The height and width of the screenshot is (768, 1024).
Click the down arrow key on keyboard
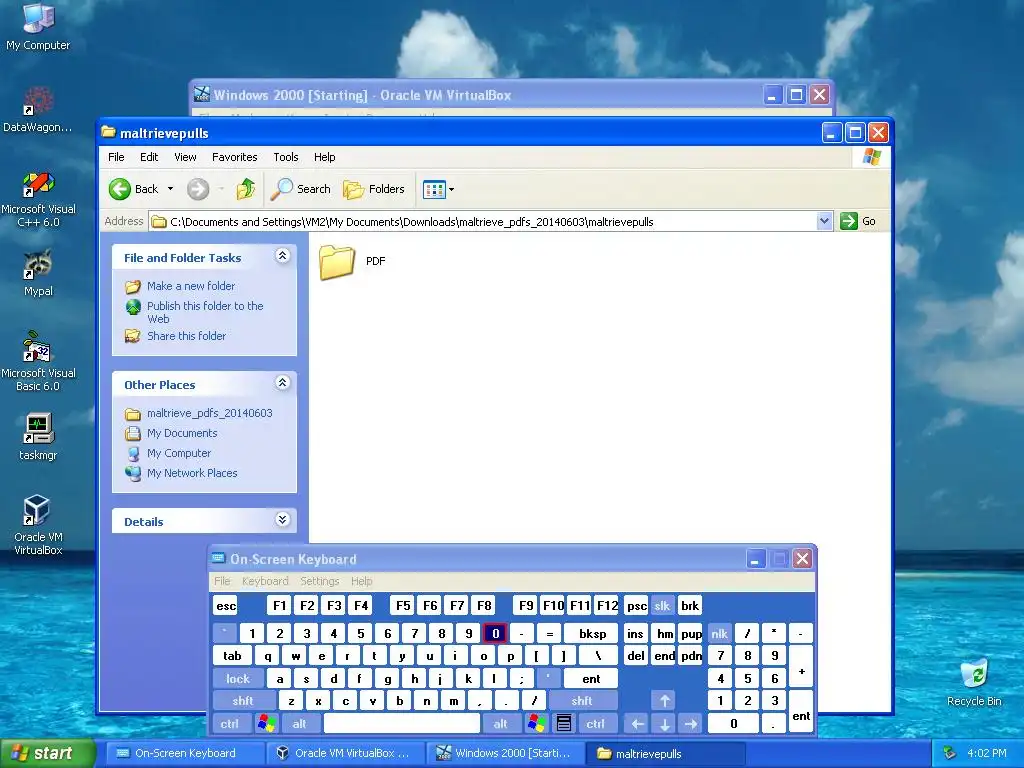point(664,724)
